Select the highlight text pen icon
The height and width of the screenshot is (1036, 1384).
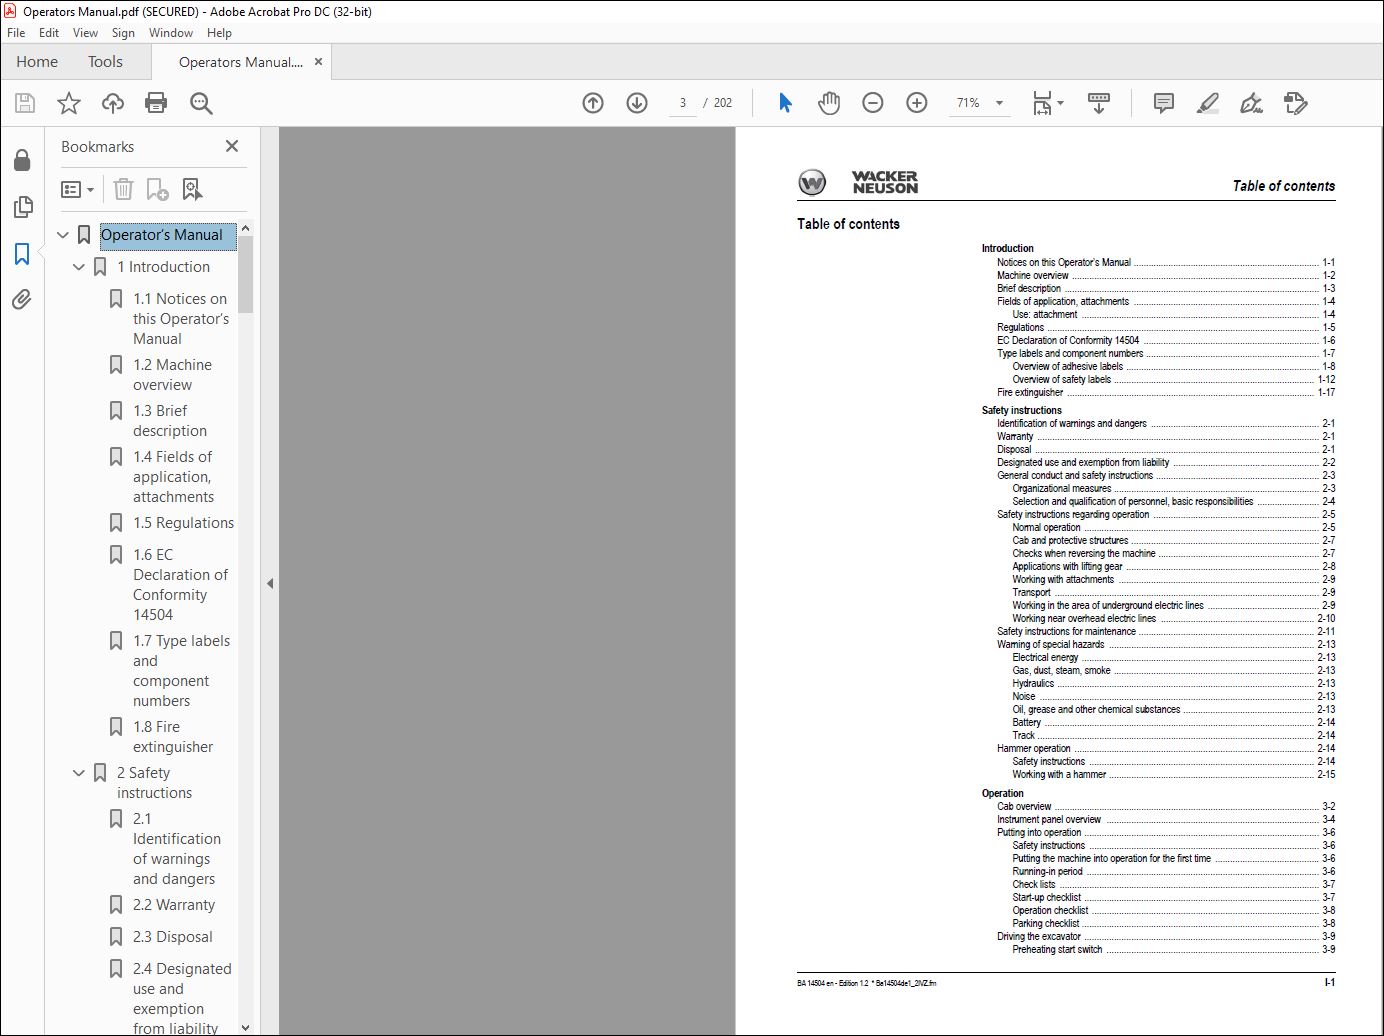[1208, 103]
